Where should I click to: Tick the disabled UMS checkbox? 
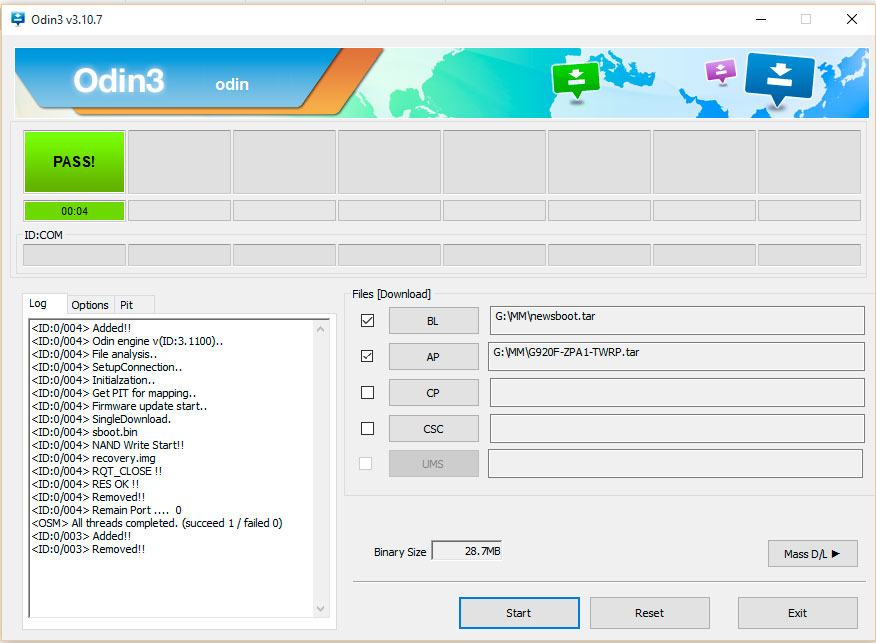(365, 464)
